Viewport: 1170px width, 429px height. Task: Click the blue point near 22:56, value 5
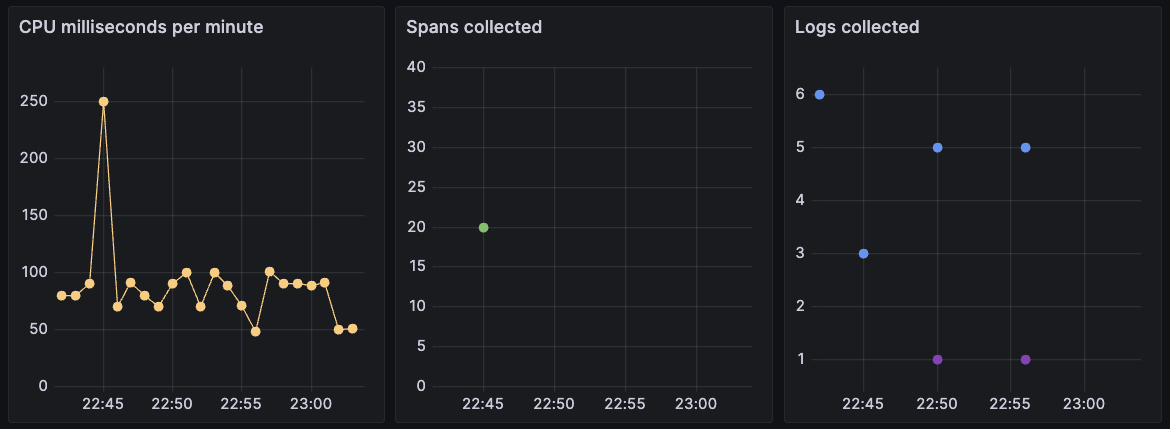[x=1025, y=148]
